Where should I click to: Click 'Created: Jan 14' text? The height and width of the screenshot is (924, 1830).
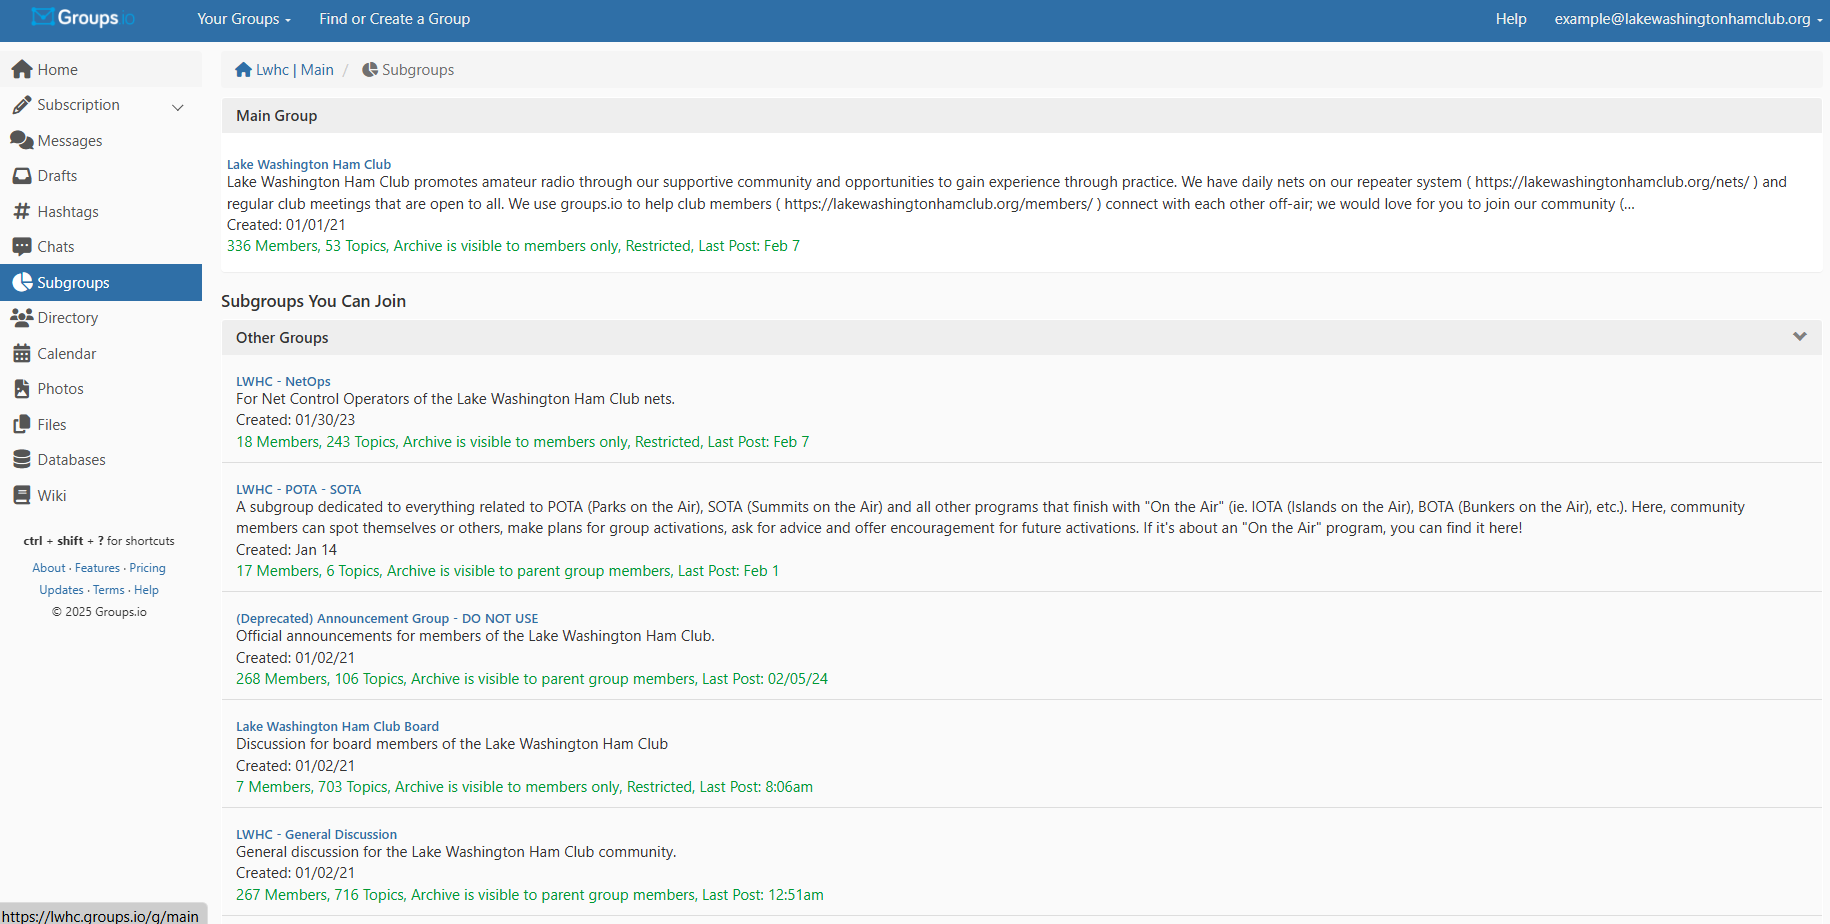pyautogui.click(x=286, y=550)
